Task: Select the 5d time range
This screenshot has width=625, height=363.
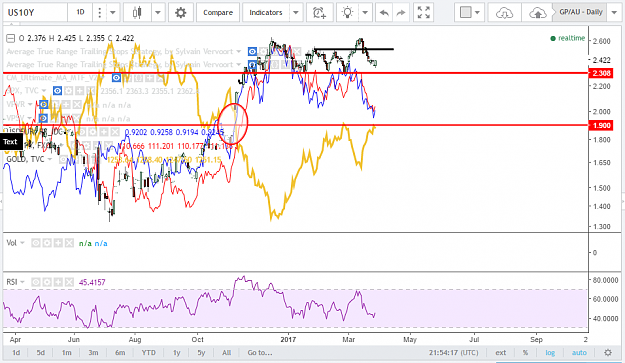Action: [41, 353]
